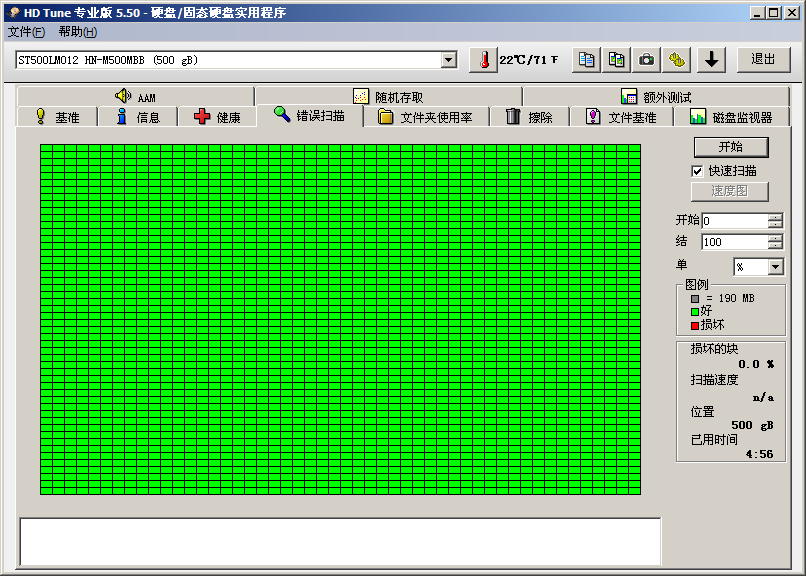Viewport: 806px width, 576px height.
Task: Open the 文件夹使用率 tab
Action: click(426, 117)
